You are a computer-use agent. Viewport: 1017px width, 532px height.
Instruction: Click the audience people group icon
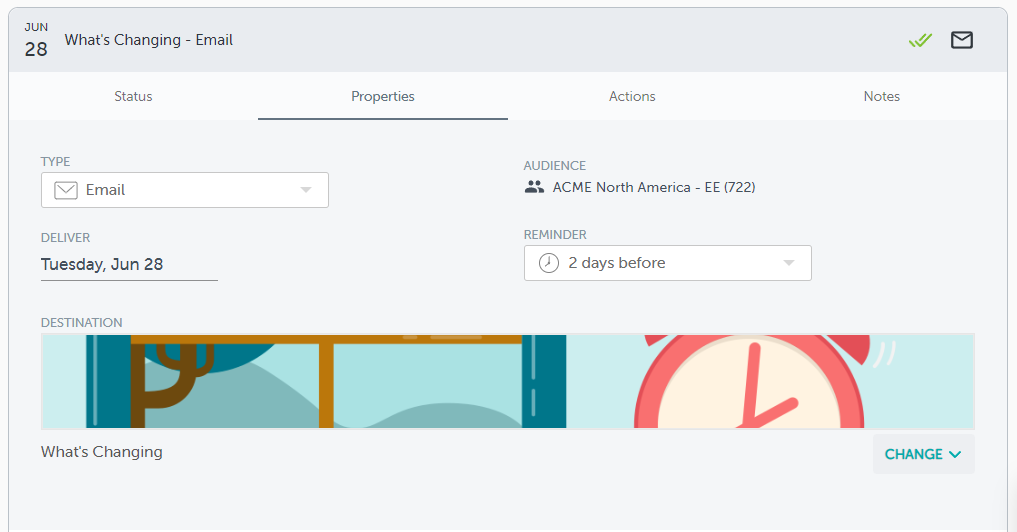pyautogui.click(x=534, y=187)
